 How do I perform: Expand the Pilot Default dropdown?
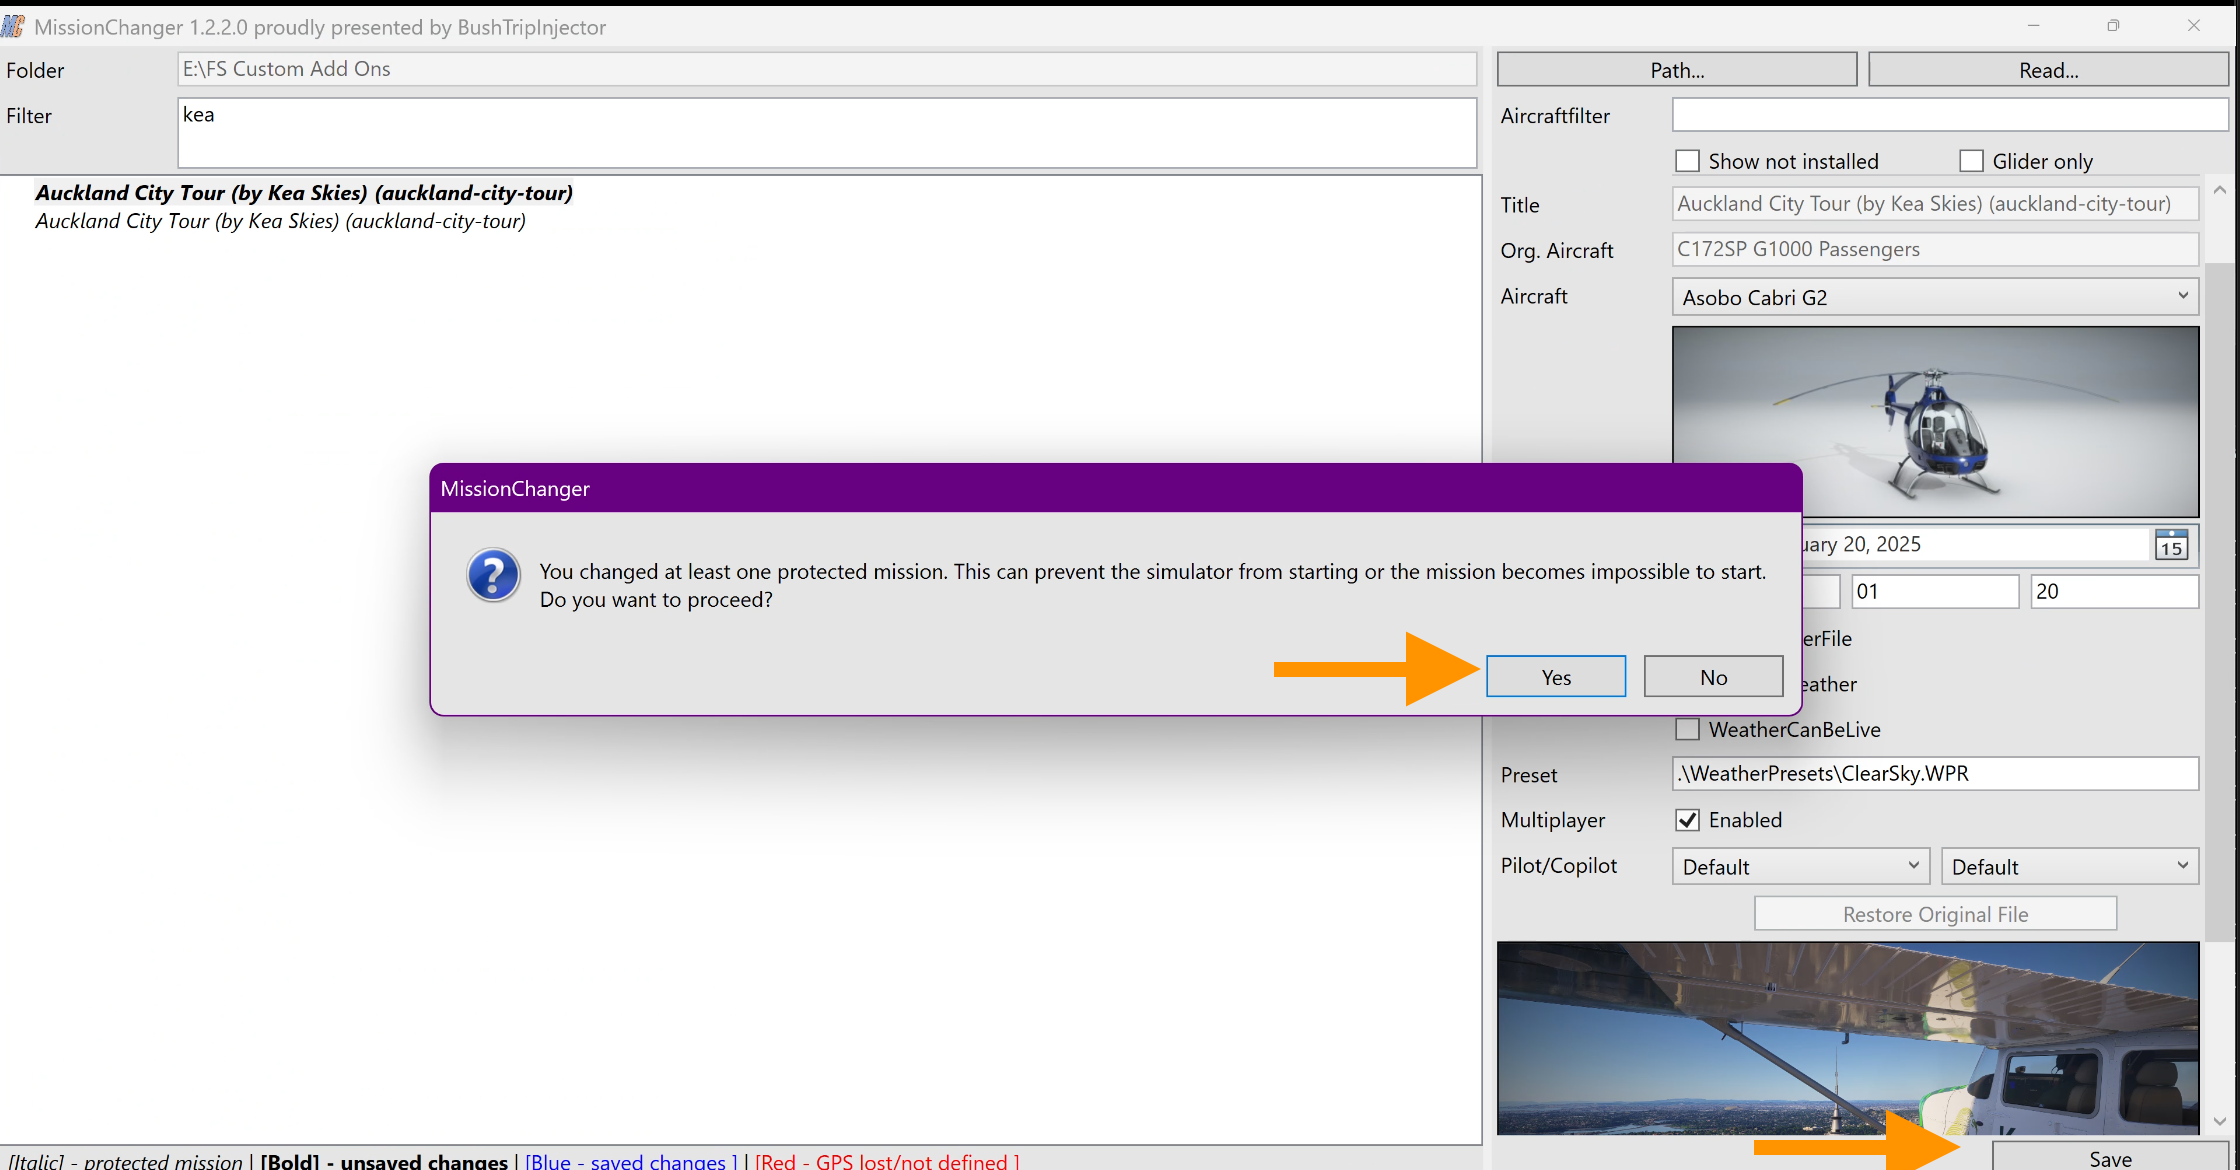[x=1800, y=866]
